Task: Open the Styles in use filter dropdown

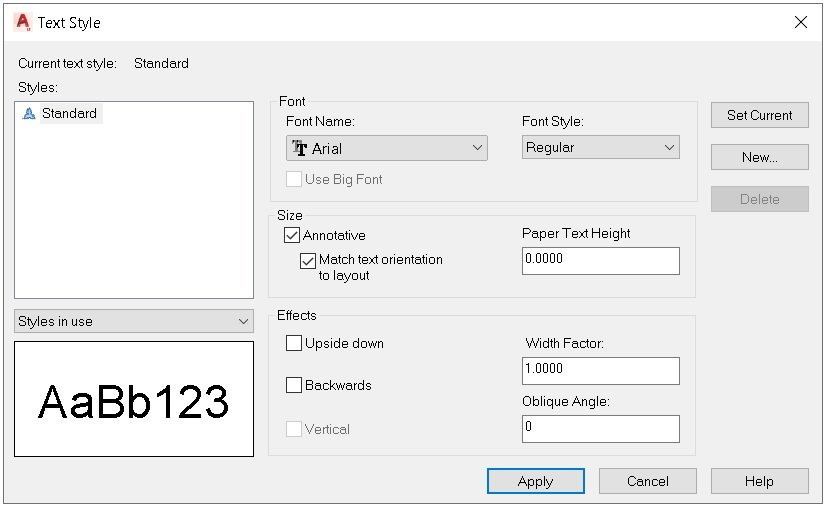Action: 134,321
